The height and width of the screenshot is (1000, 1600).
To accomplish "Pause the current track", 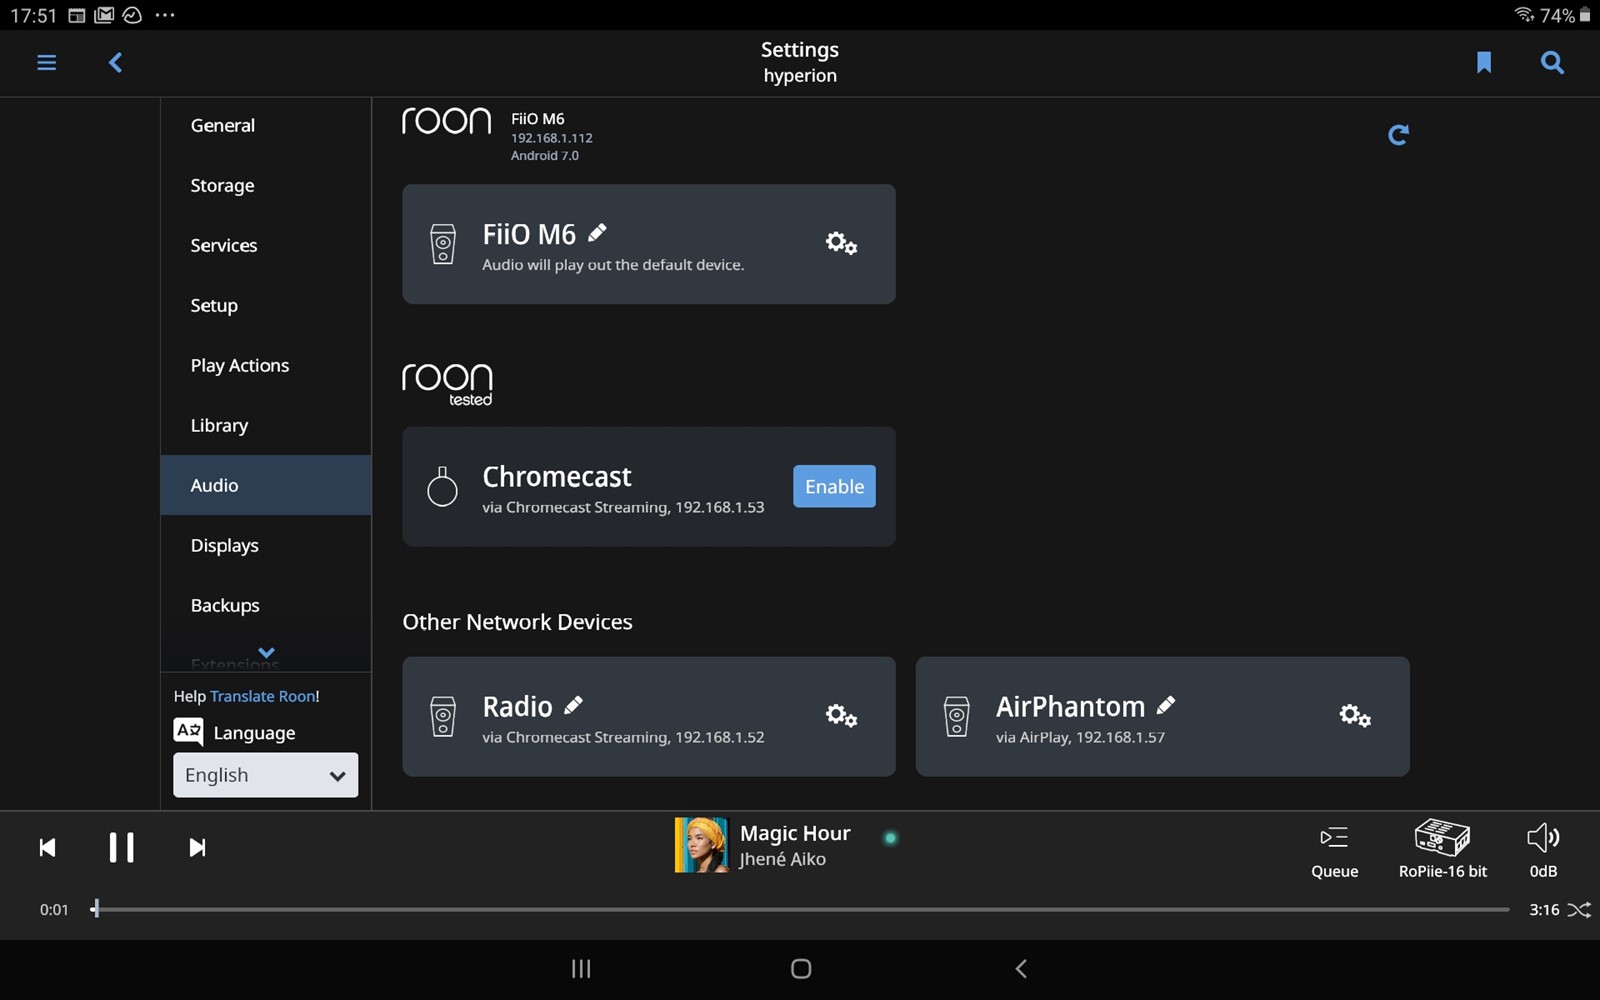I will (x=121, y=847).
